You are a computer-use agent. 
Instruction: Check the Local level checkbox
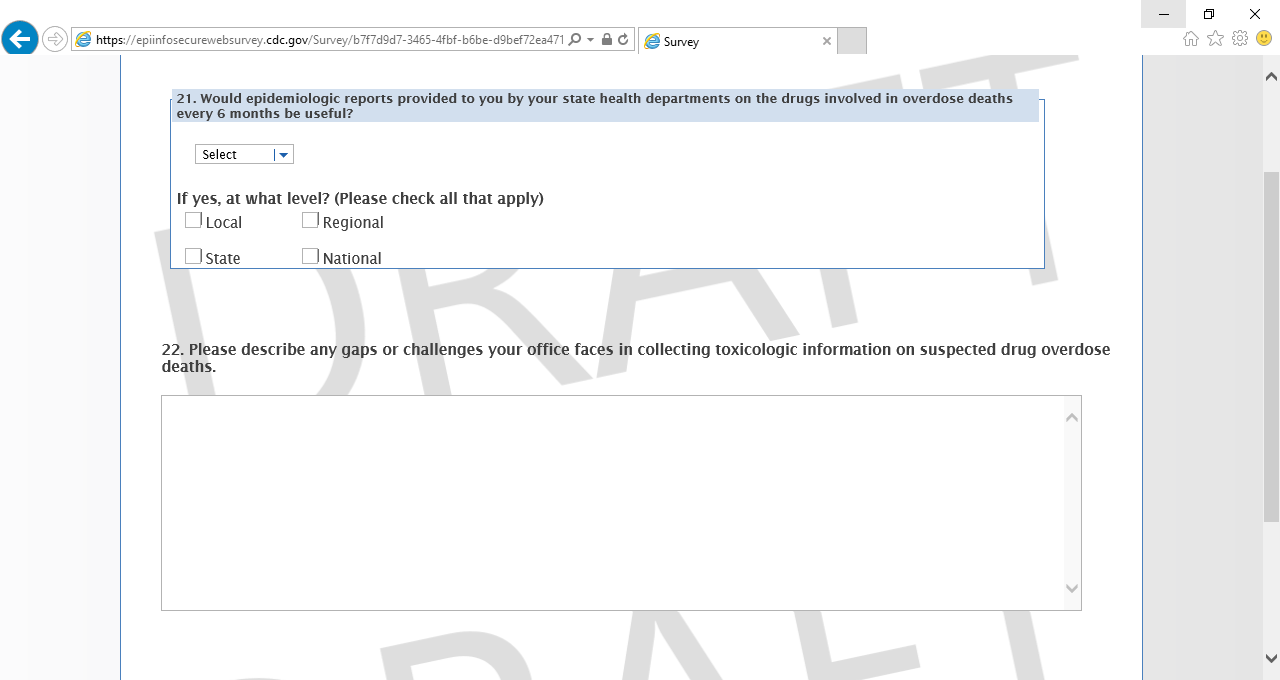193,220
